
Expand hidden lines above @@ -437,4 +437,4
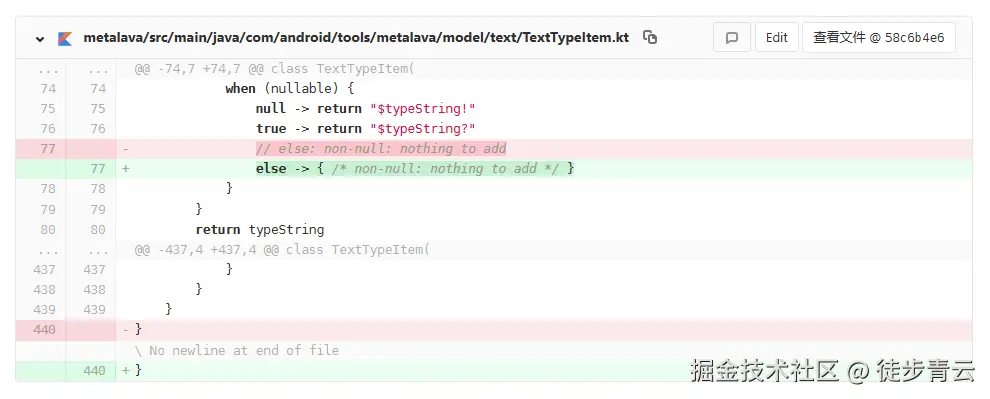[x=48, y=250]
